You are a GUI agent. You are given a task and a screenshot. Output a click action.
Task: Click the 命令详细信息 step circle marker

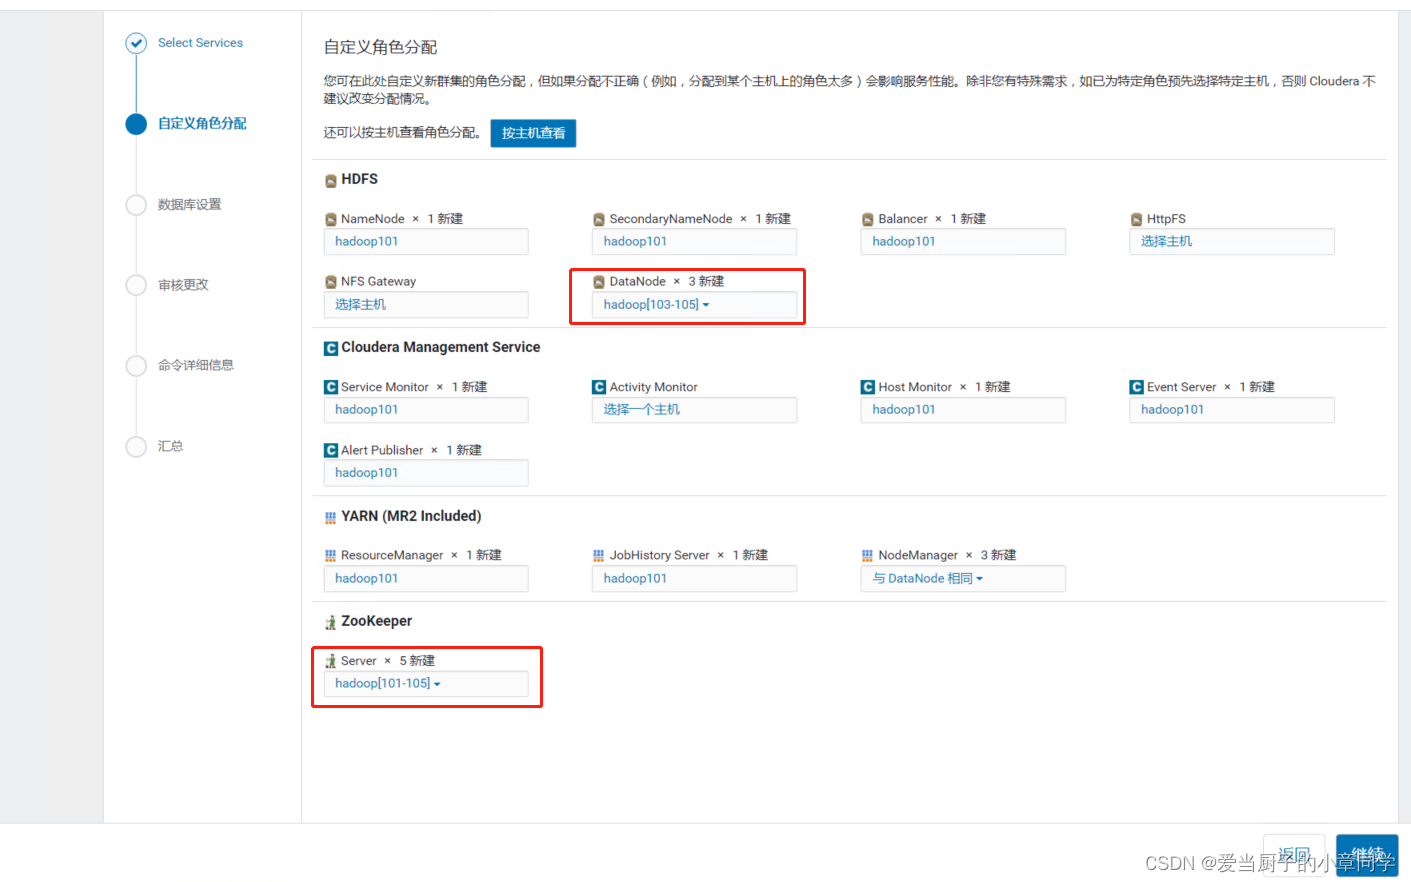[136, 366]
